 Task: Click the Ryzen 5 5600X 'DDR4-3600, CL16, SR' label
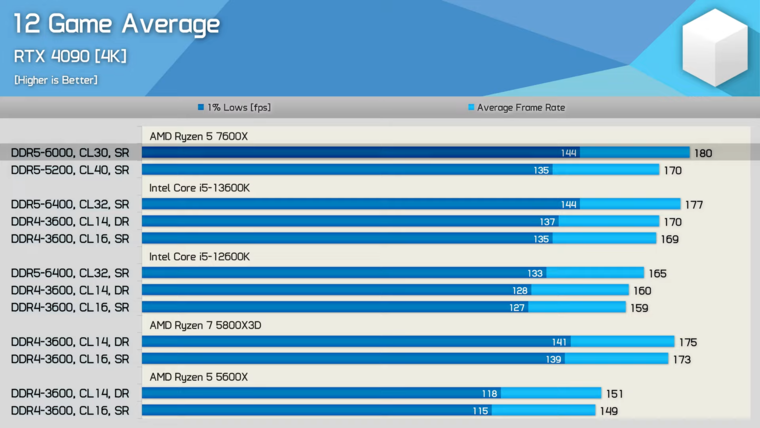(x=70, y=411)
